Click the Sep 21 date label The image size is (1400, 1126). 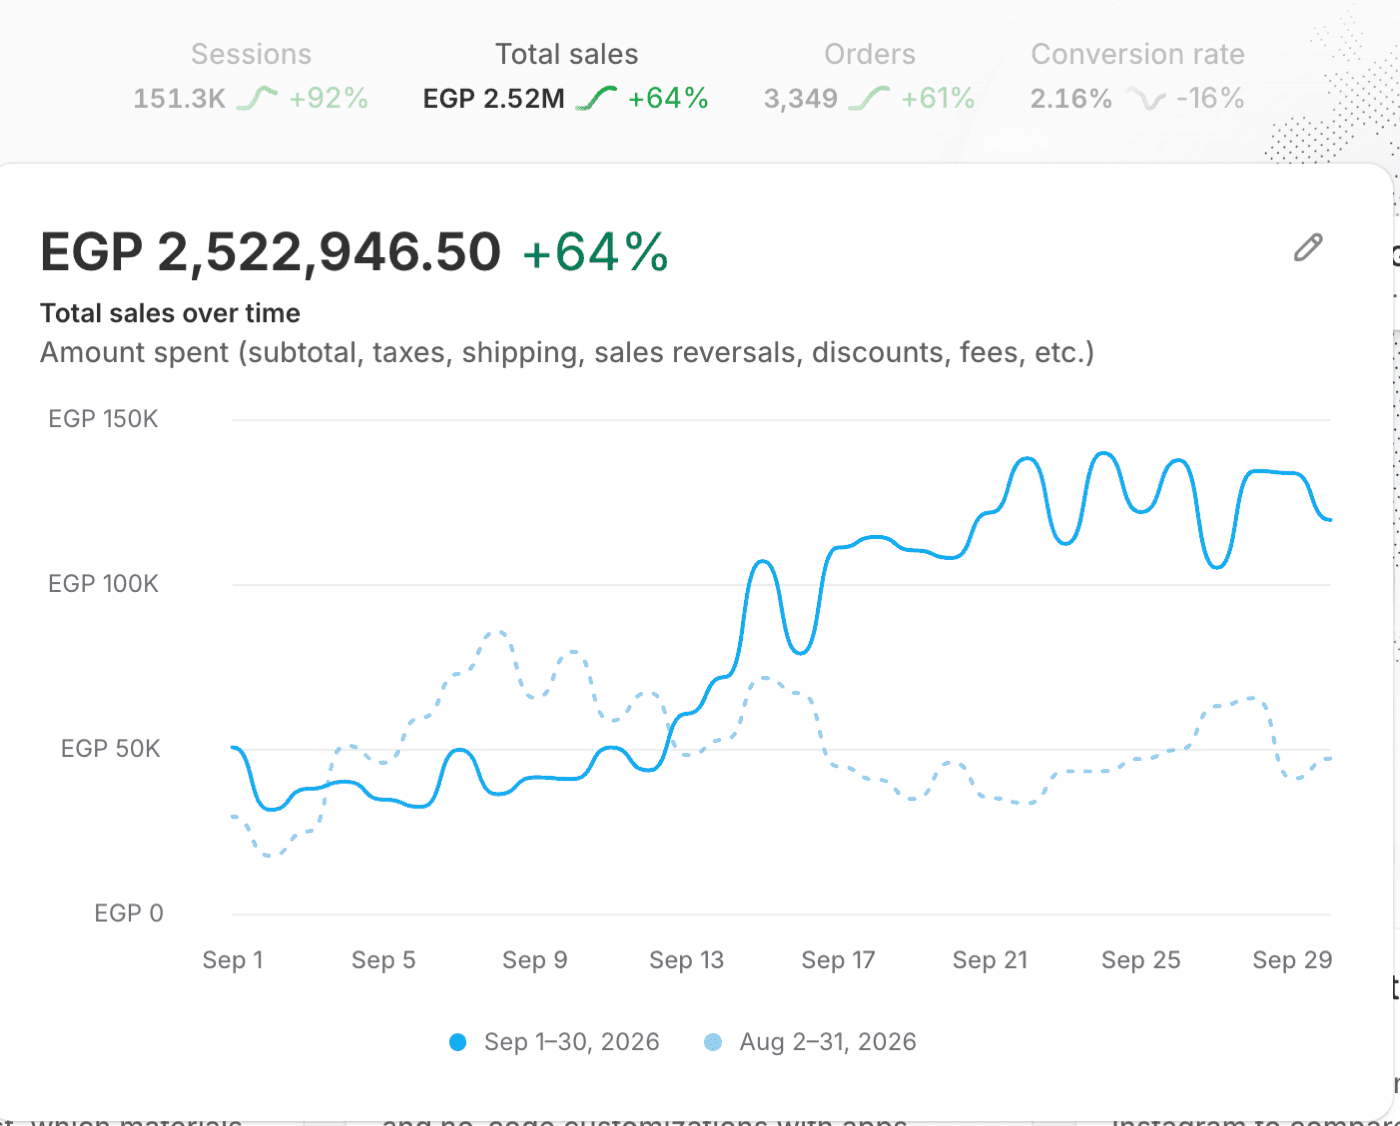coord(990,960)
